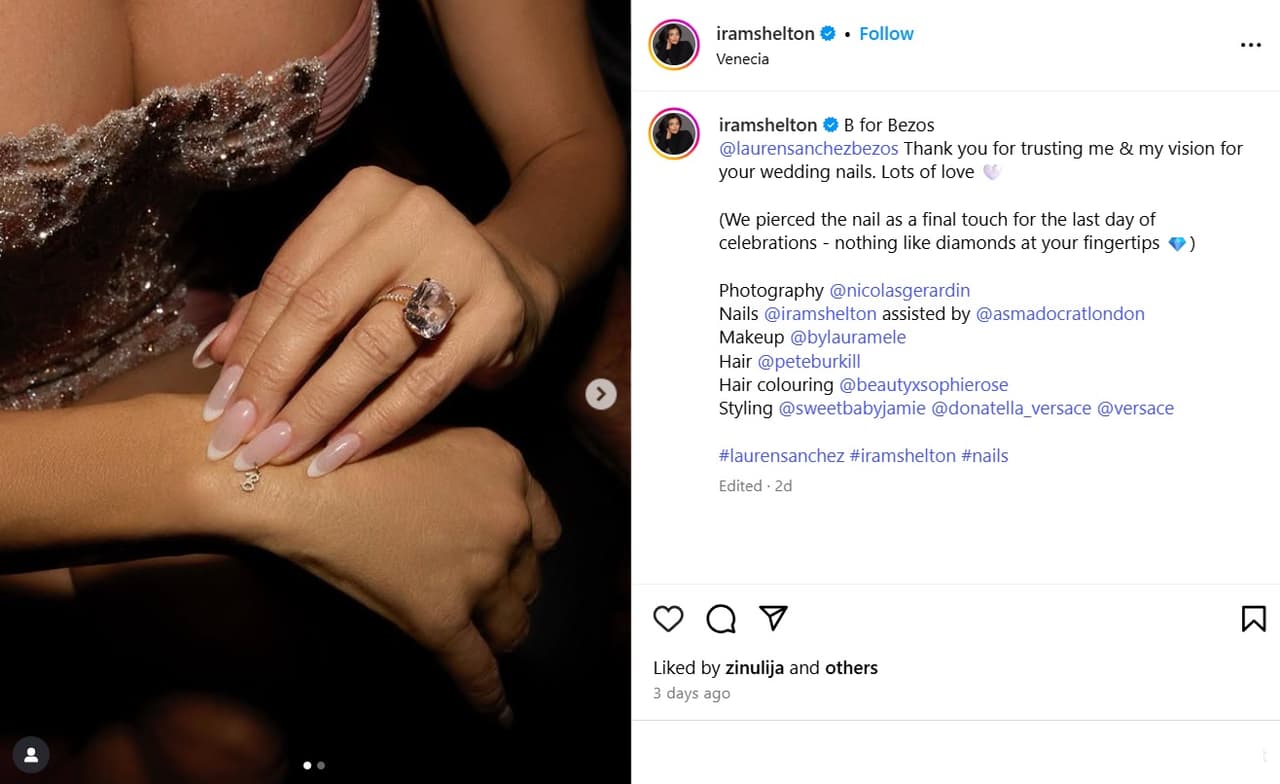Share the post via the paper plane icon

774,619
